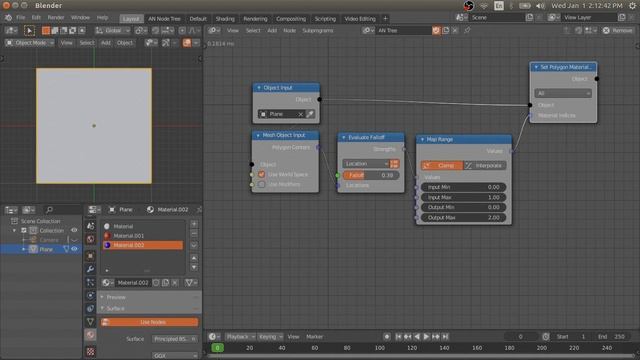Collapse the Map Range node

422,140
